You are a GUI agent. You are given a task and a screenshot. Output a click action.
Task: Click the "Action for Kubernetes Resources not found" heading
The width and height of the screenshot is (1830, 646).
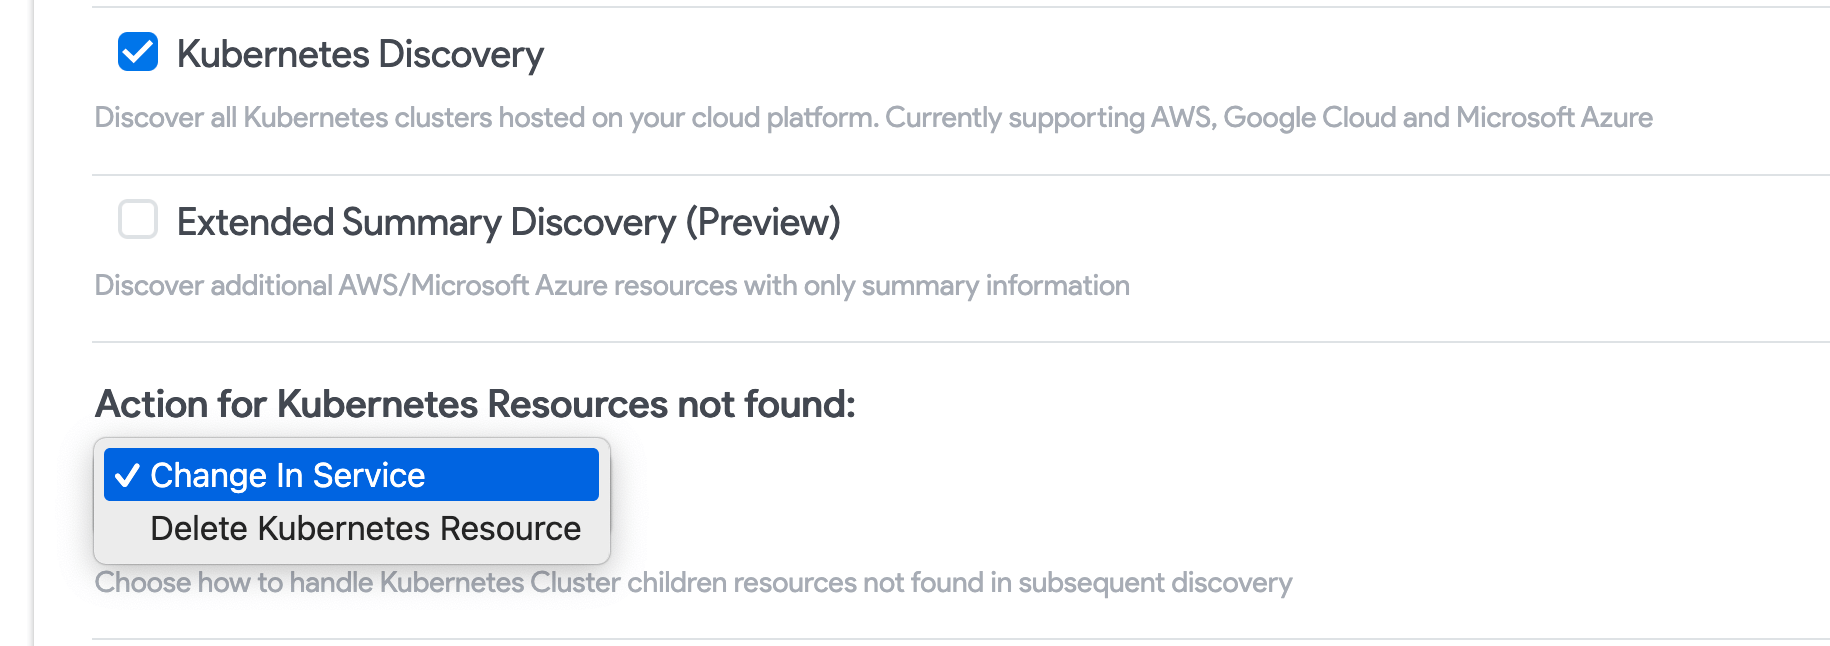tap(474, 404)
